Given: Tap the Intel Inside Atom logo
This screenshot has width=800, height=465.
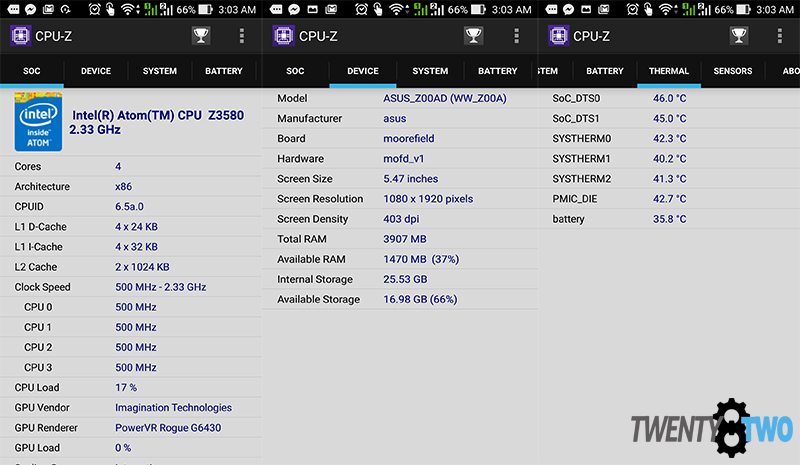Looking at the screenshot, I should pos(38,122).
